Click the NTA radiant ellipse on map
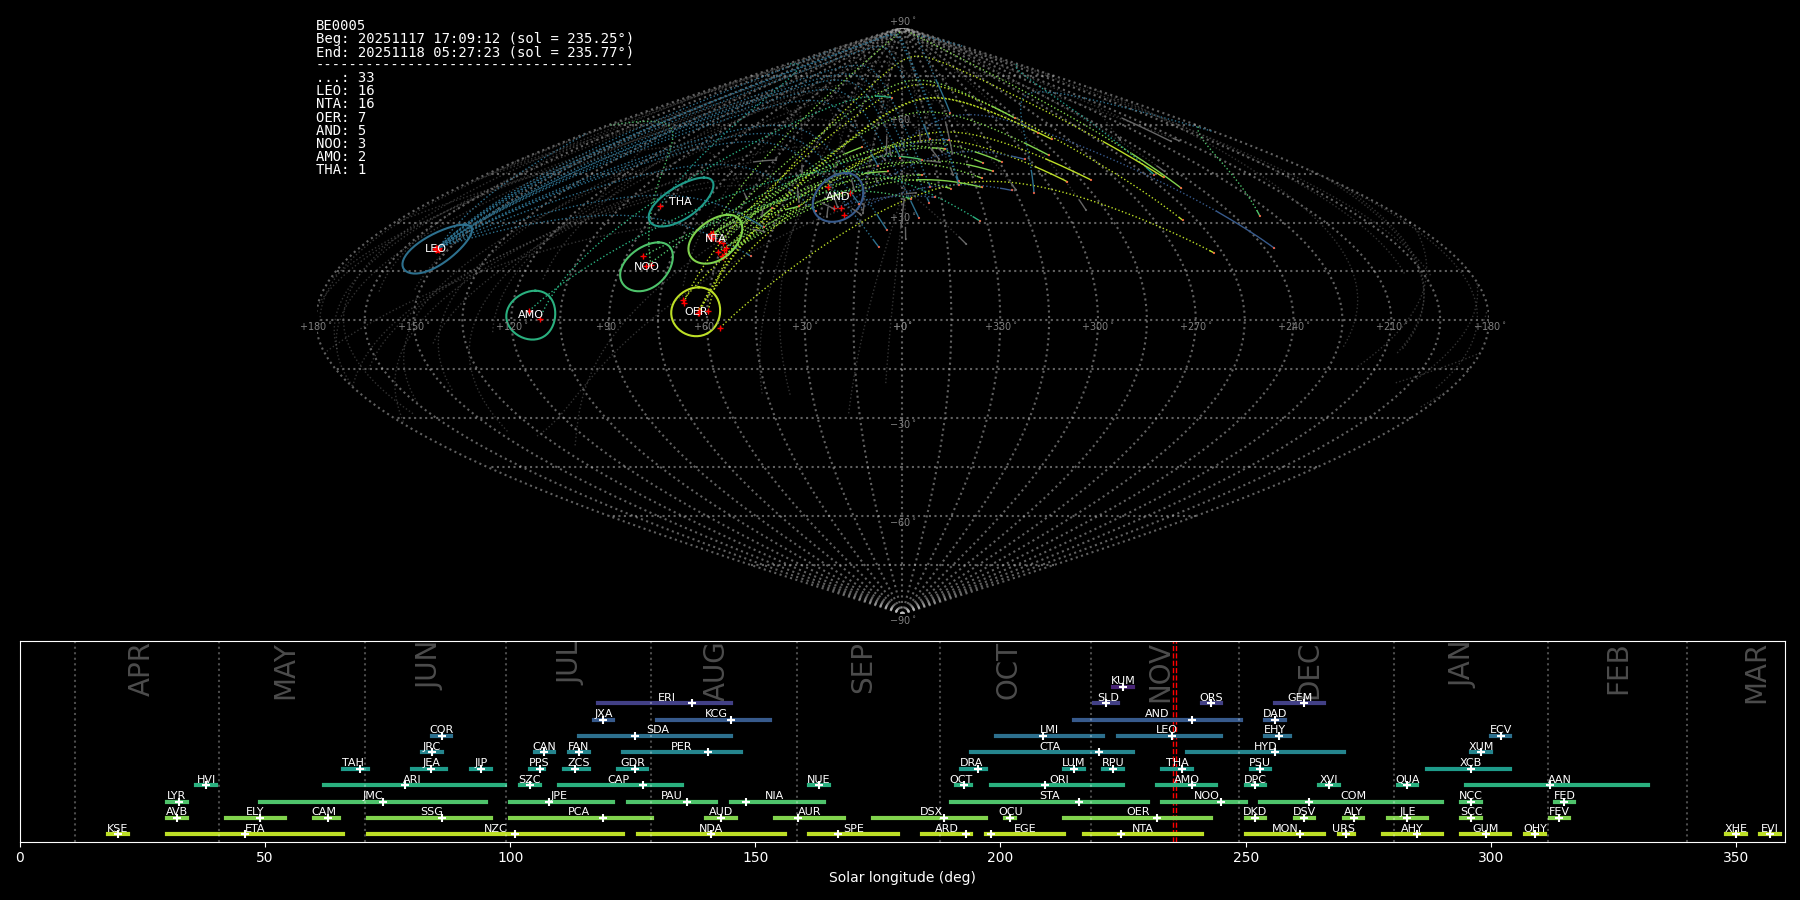This screenshot has height=900, width=1800. (x=715, y=239)
